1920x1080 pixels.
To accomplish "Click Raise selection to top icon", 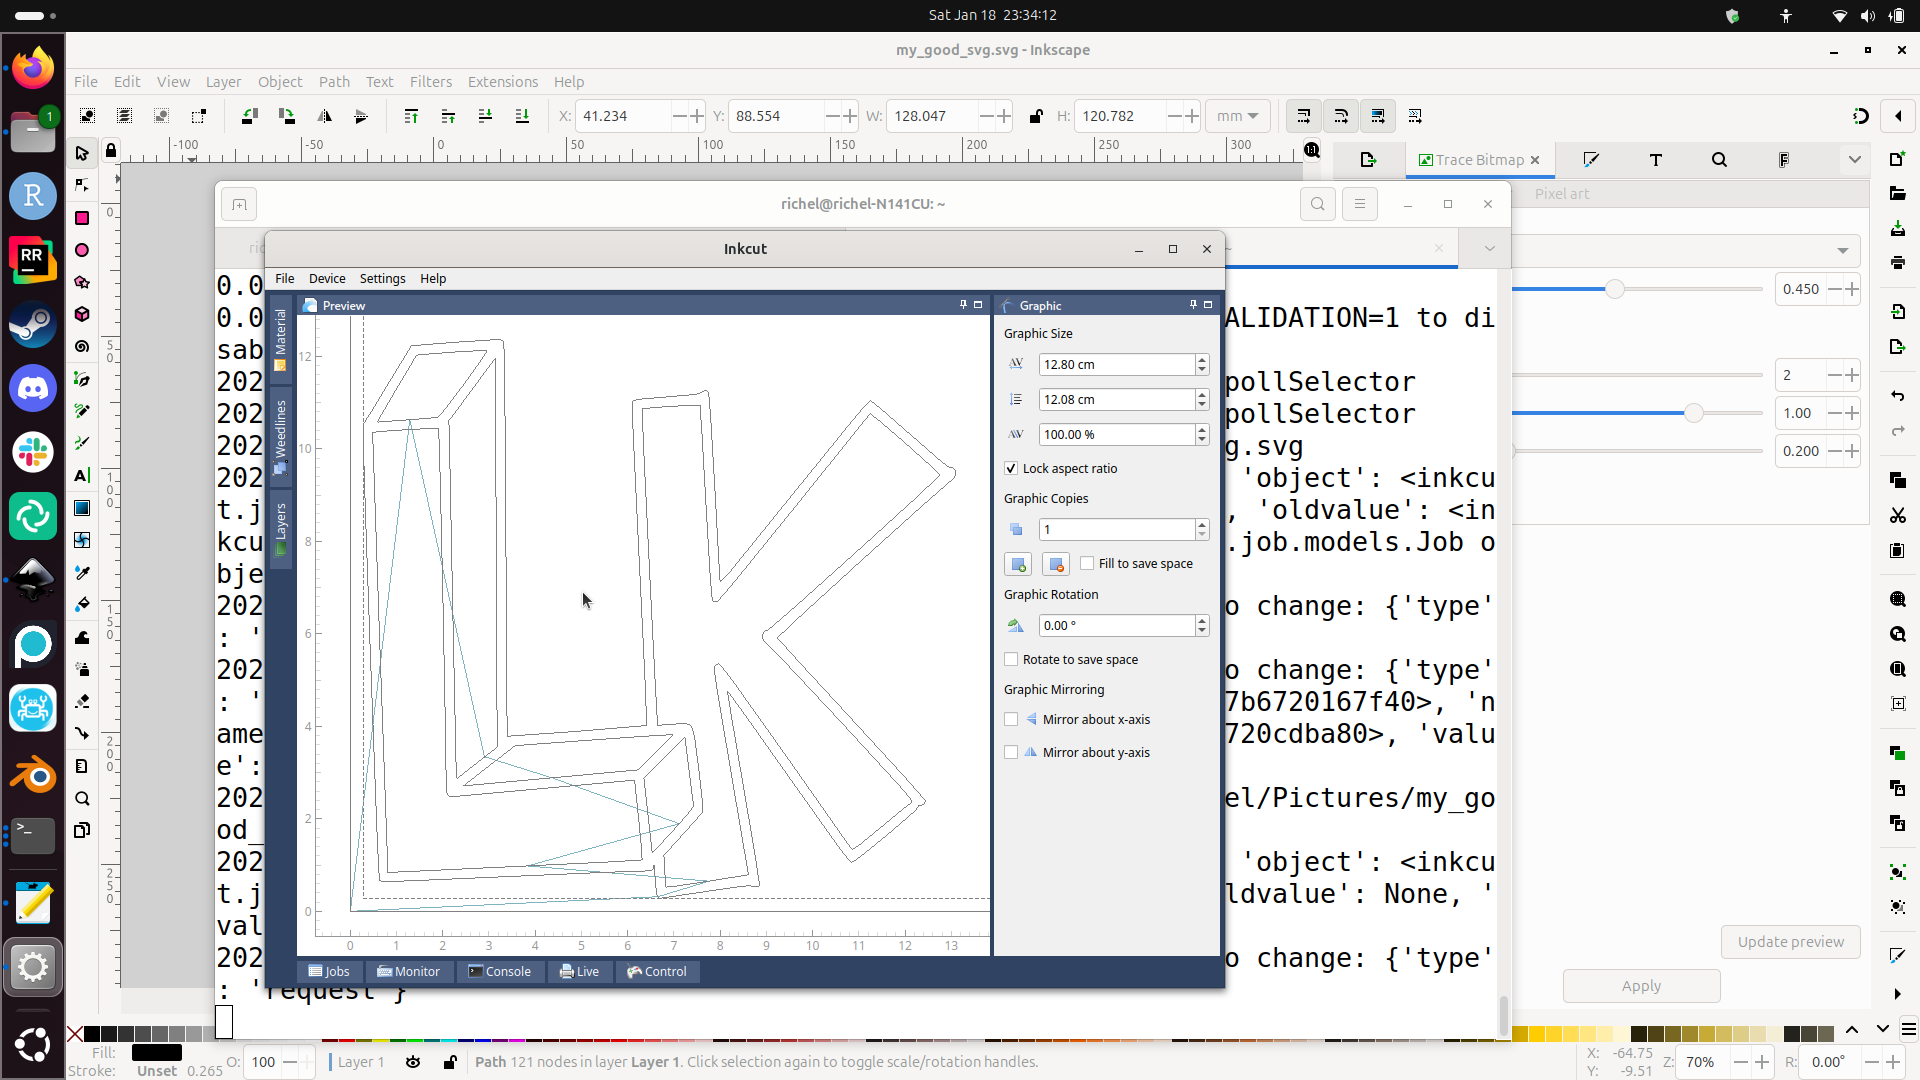I will coord(411,116).
